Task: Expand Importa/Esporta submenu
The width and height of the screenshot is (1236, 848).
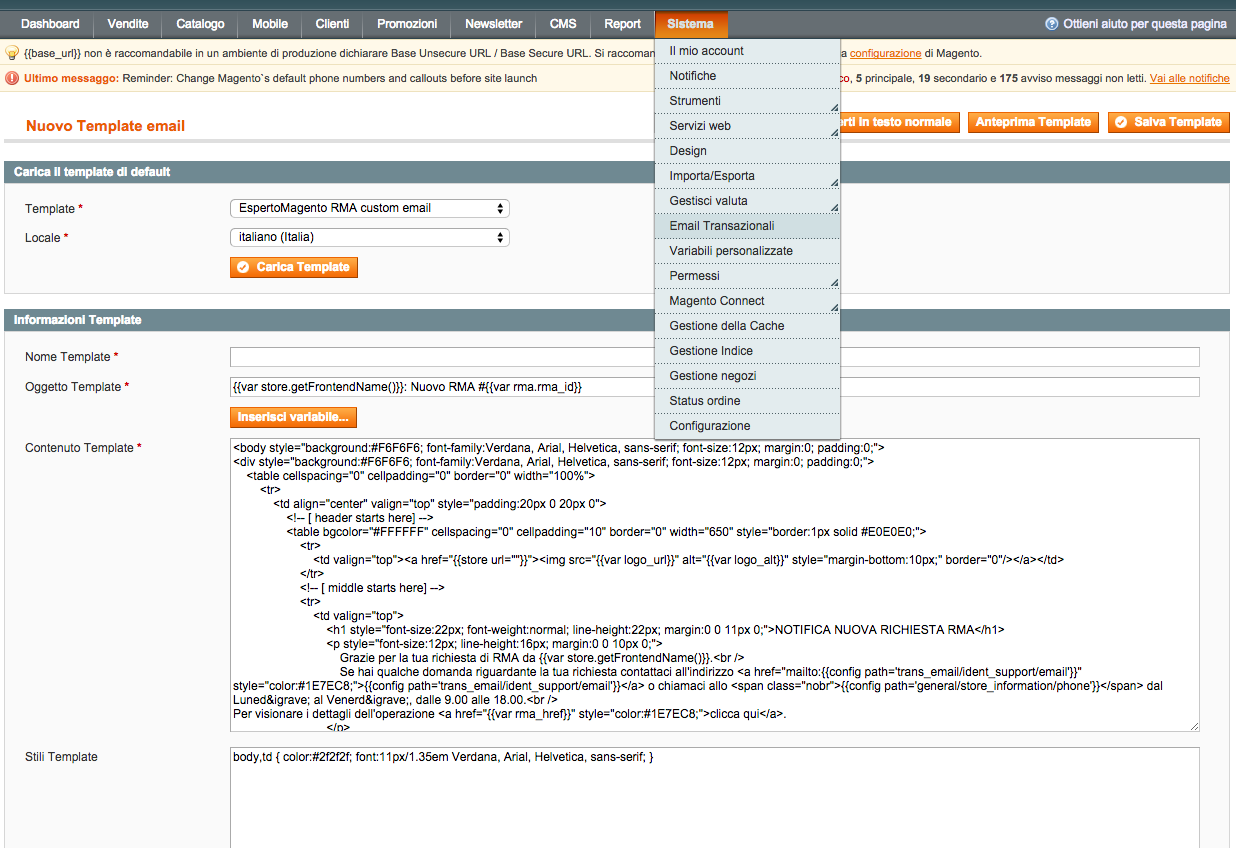Action: pos(747,176)
